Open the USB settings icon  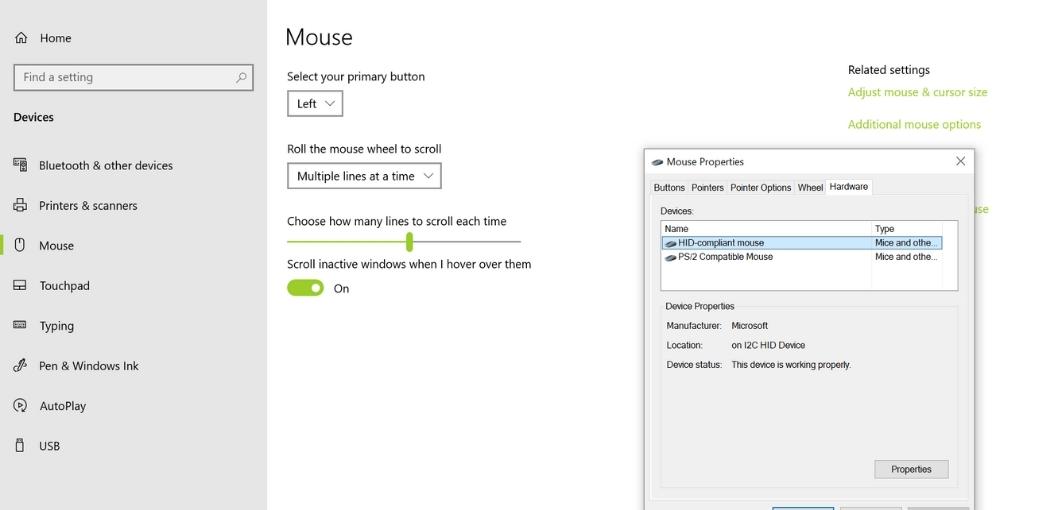[x=19, y=445]
